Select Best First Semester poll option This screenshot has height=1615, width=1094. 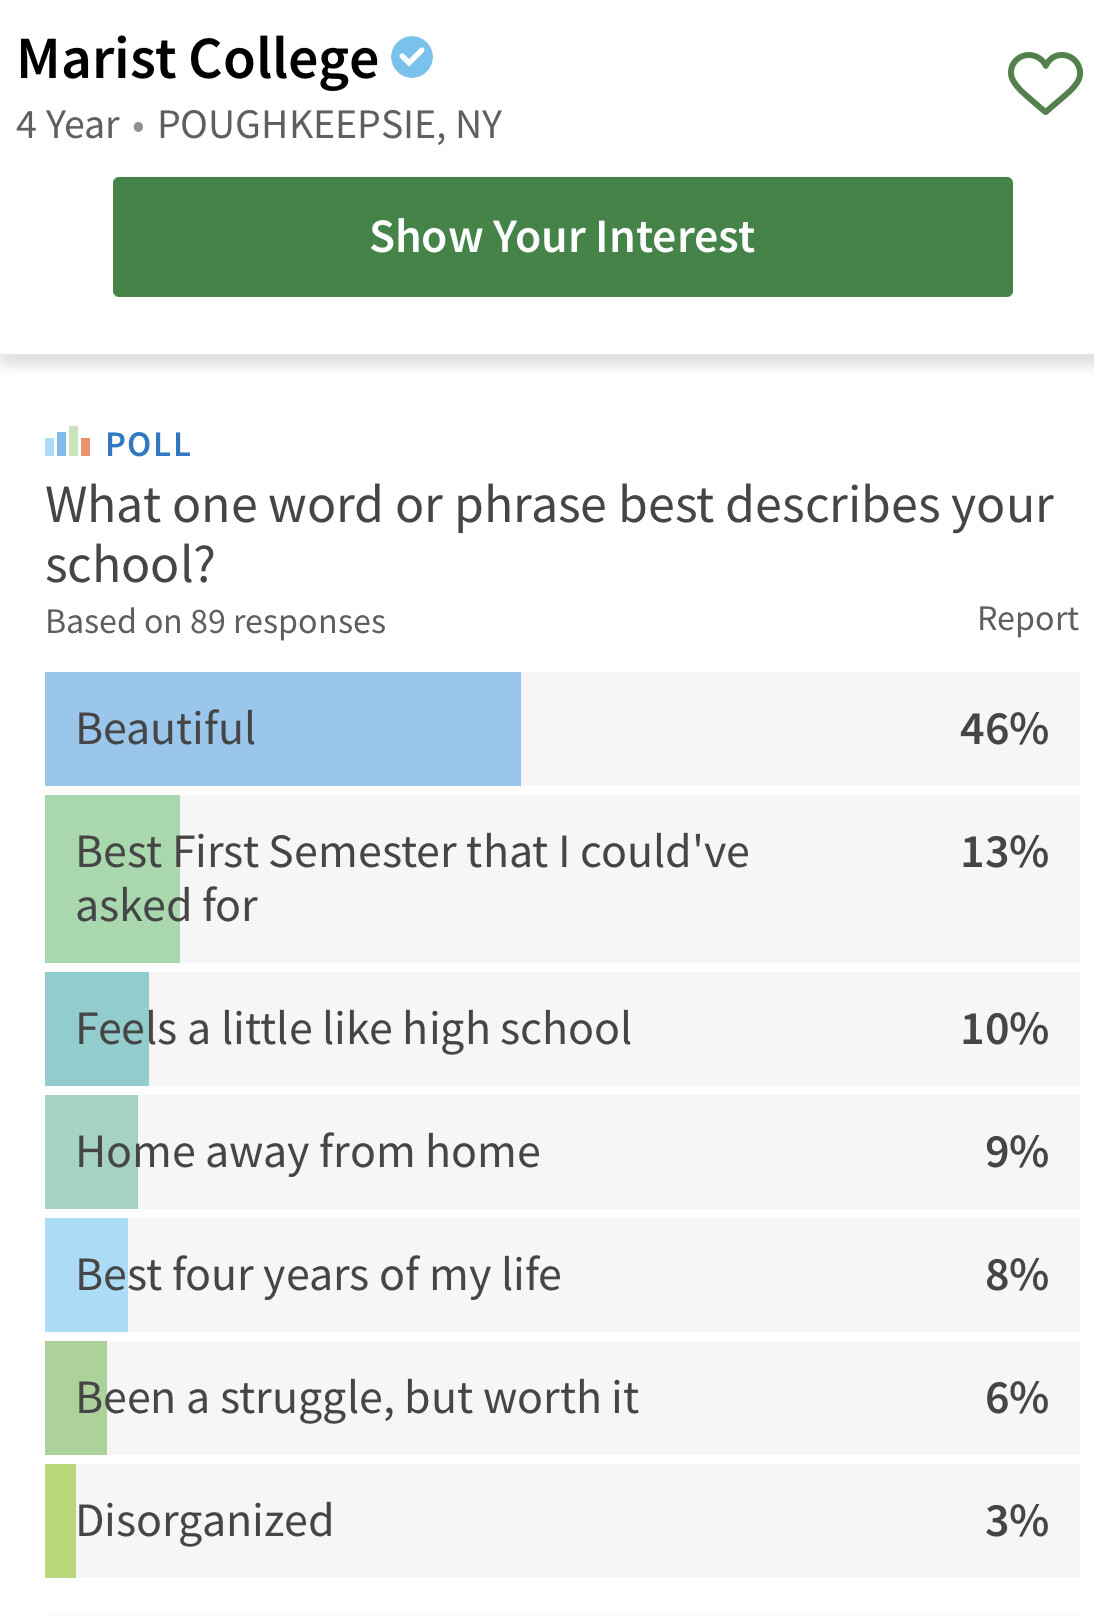[x=562, y=879]
